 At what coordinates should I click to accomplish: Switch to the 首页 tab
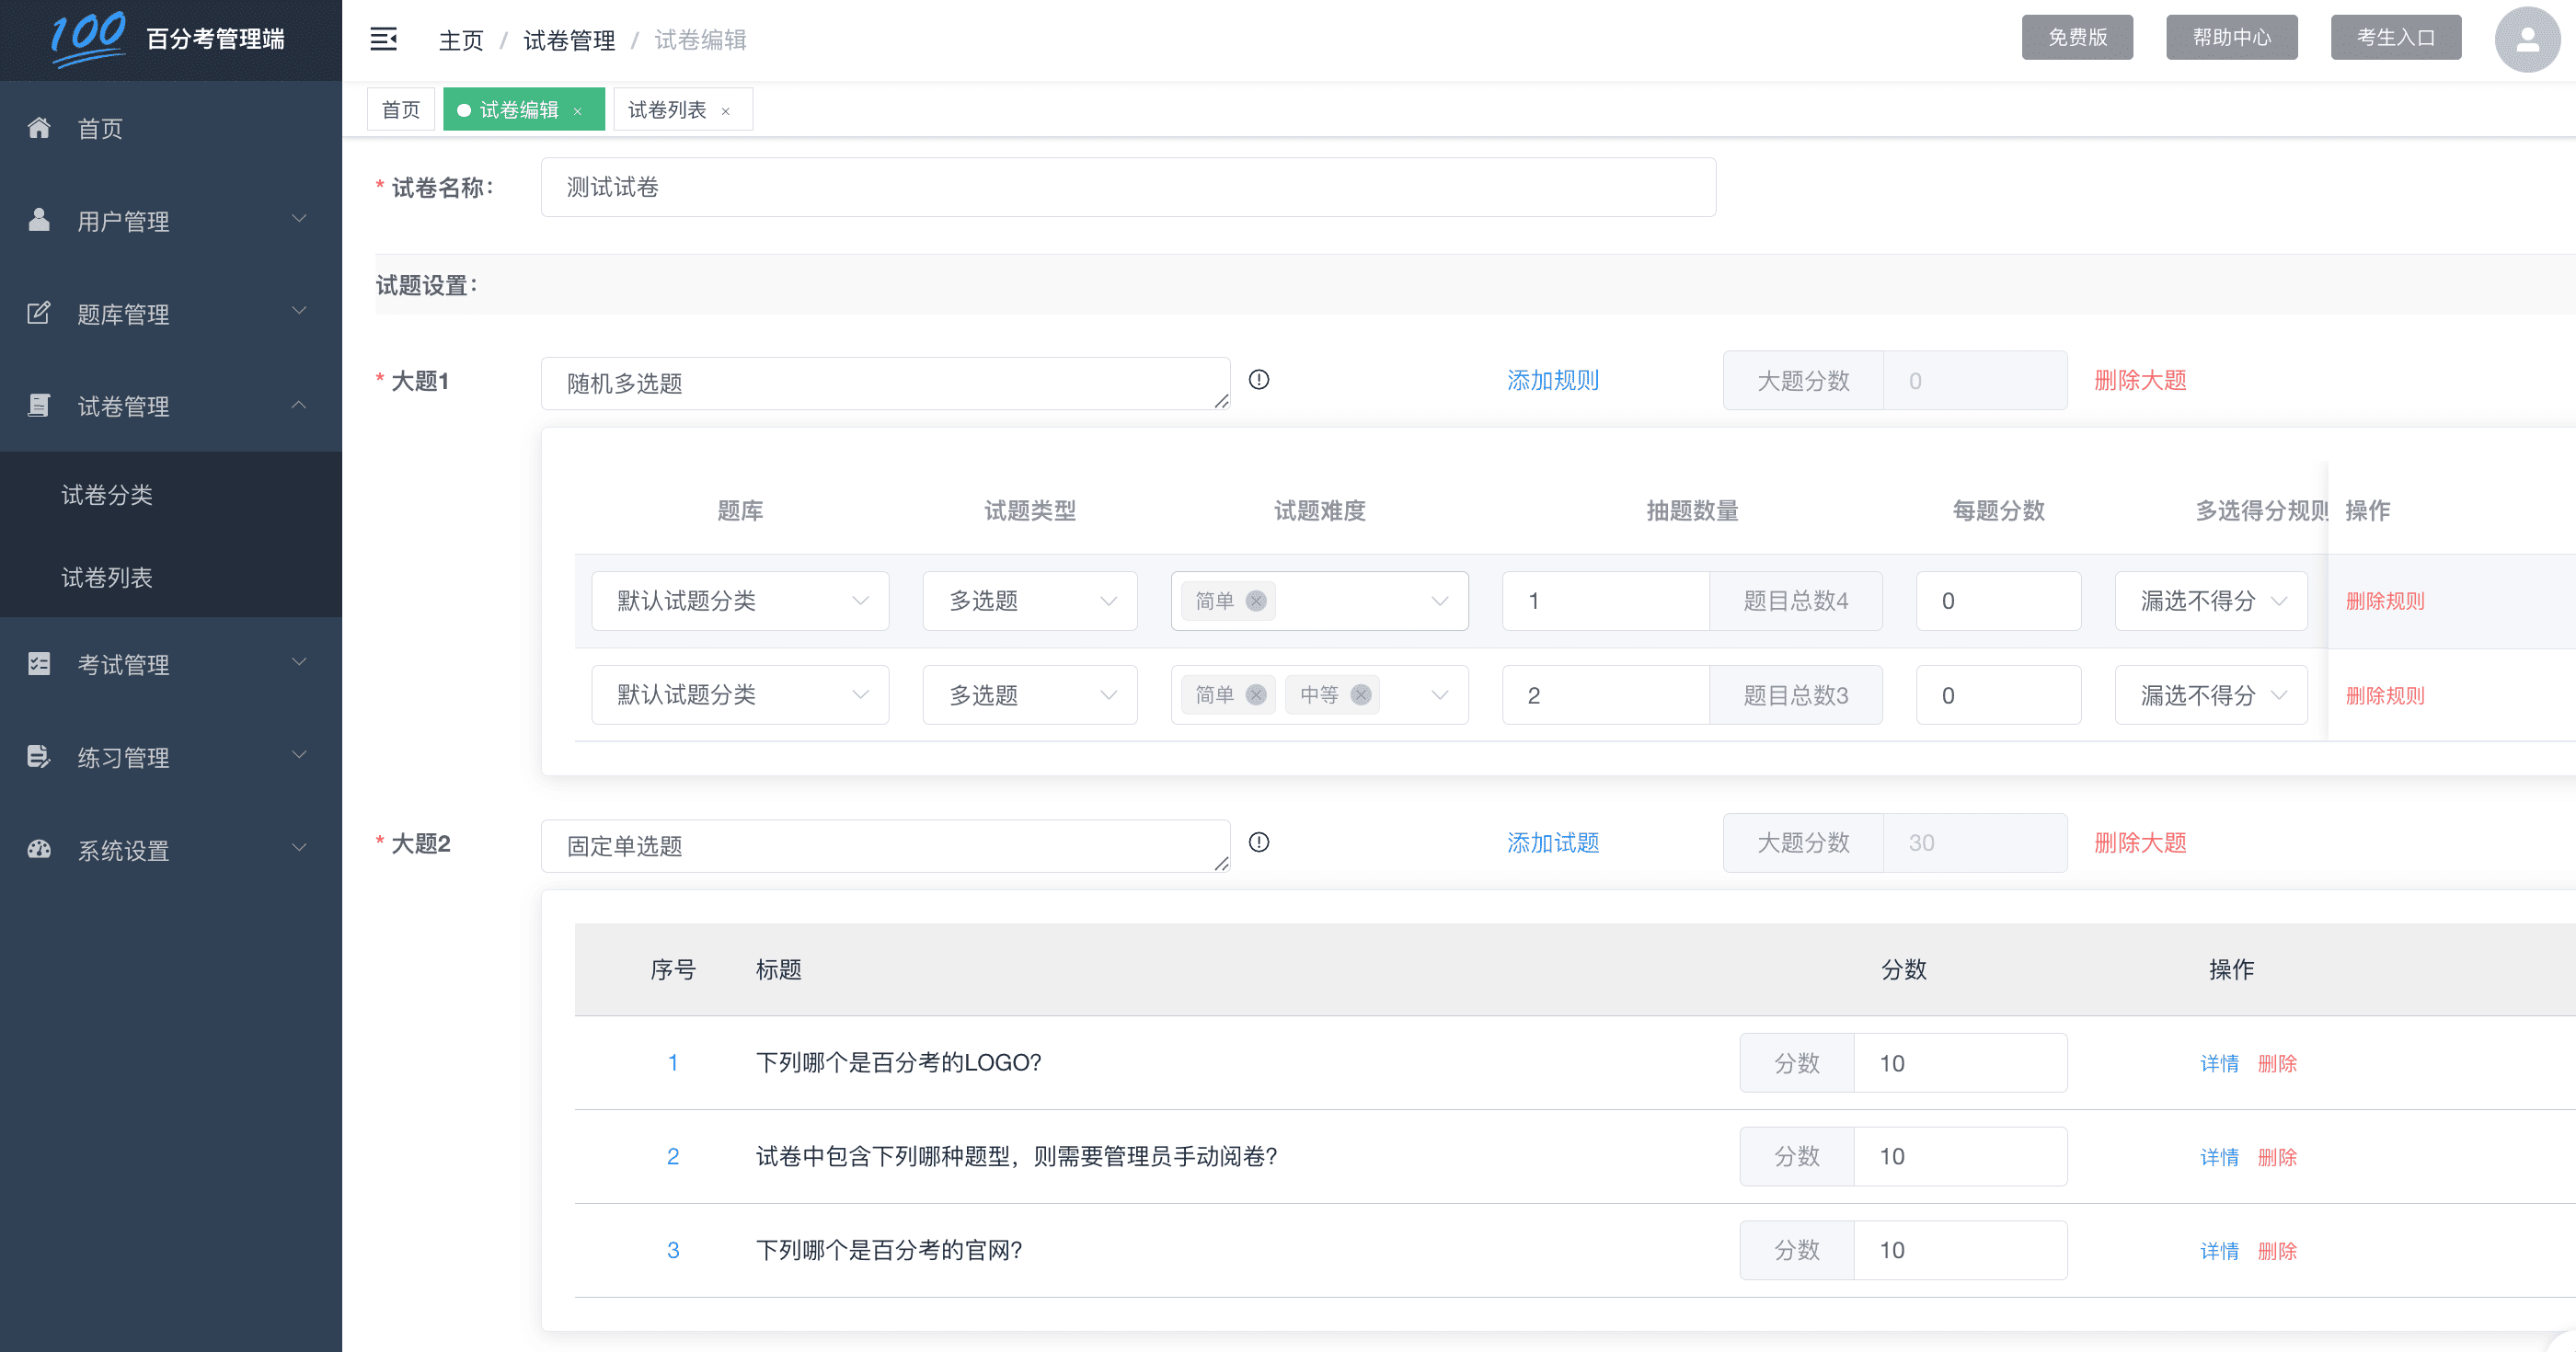click(400, 109)
